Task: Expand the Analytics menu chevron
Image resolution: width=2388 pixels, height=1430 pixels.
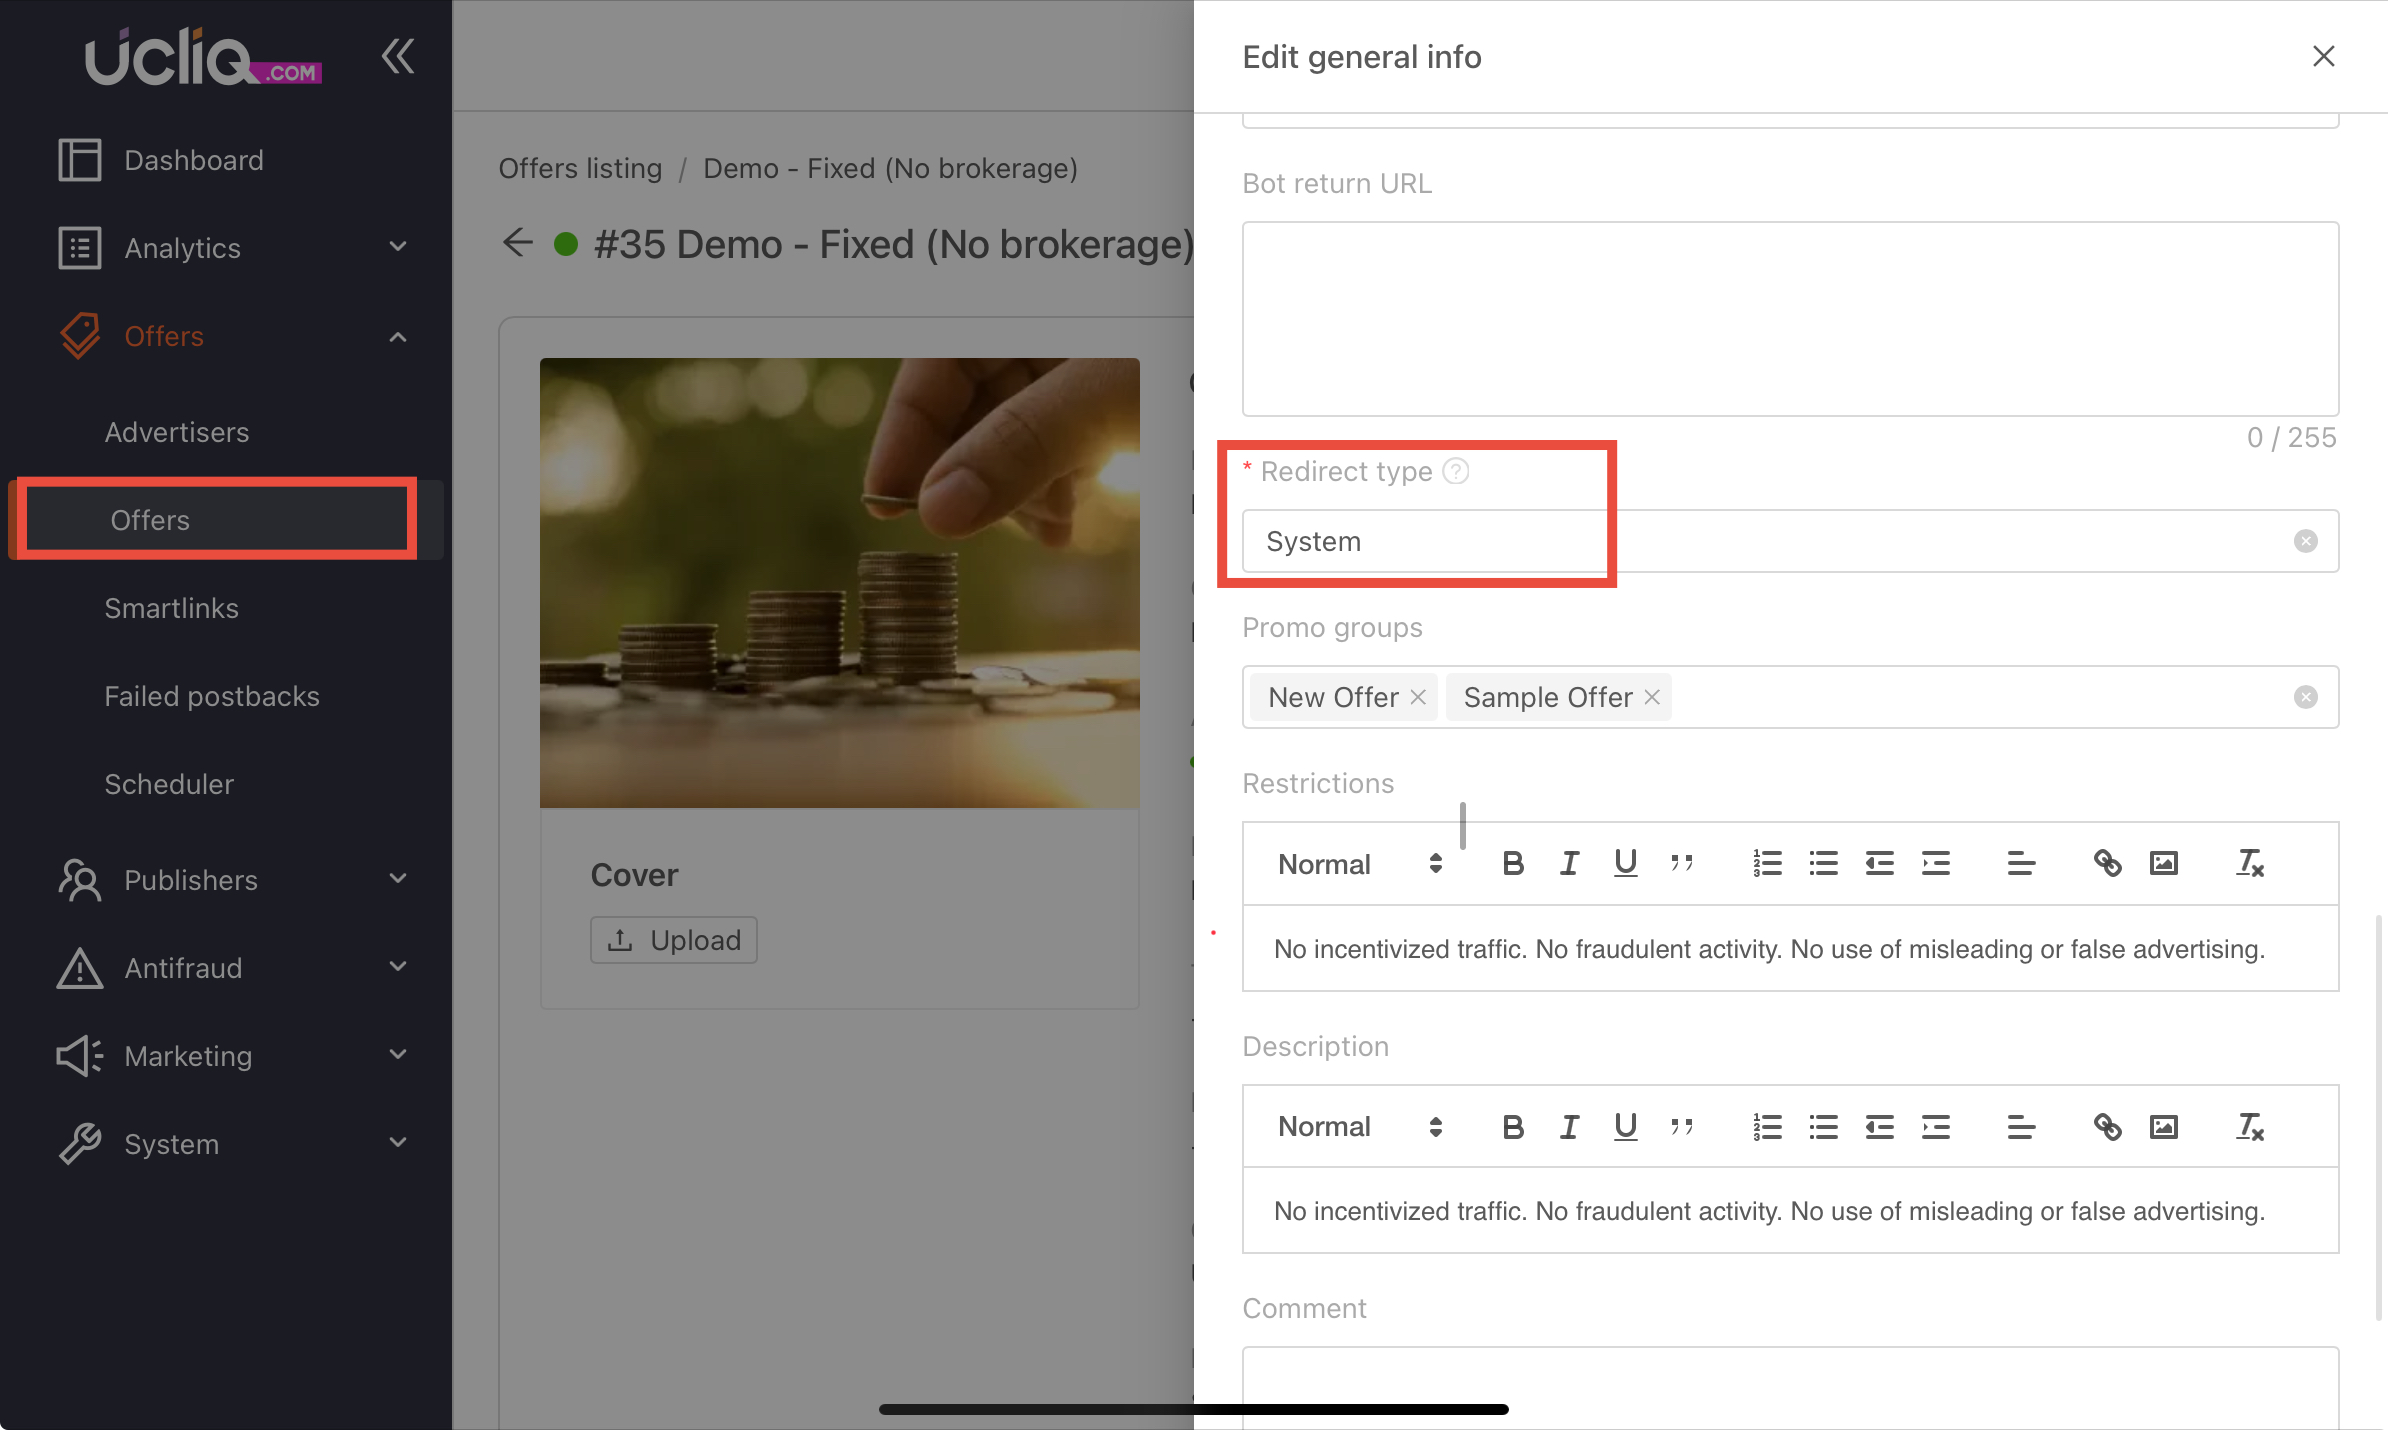Action: coord(398,247)
